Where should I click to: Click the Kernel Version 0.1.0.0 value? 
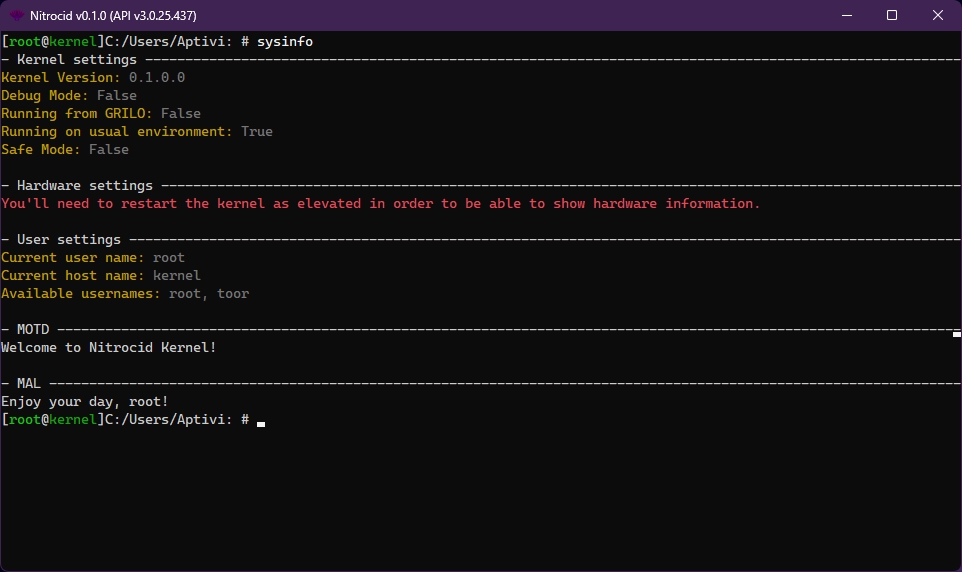pyautogui.click(x=156, y=78)
